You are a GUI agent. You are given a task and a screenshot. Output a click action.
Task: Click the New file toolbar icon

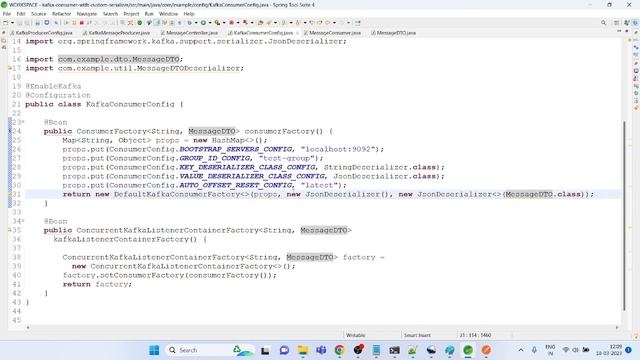(6, 23)
